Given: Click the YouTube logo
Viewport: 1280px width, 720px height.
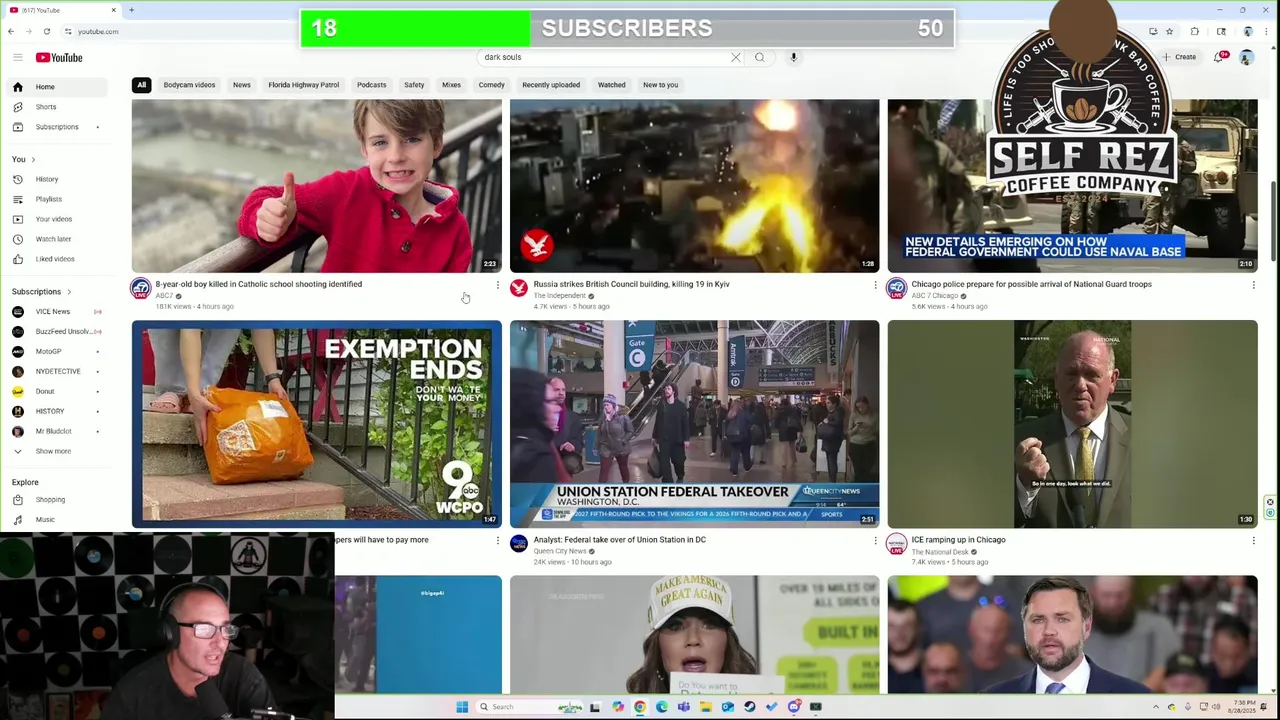Looking at the screenshot, I should click(x=59, y=57).
